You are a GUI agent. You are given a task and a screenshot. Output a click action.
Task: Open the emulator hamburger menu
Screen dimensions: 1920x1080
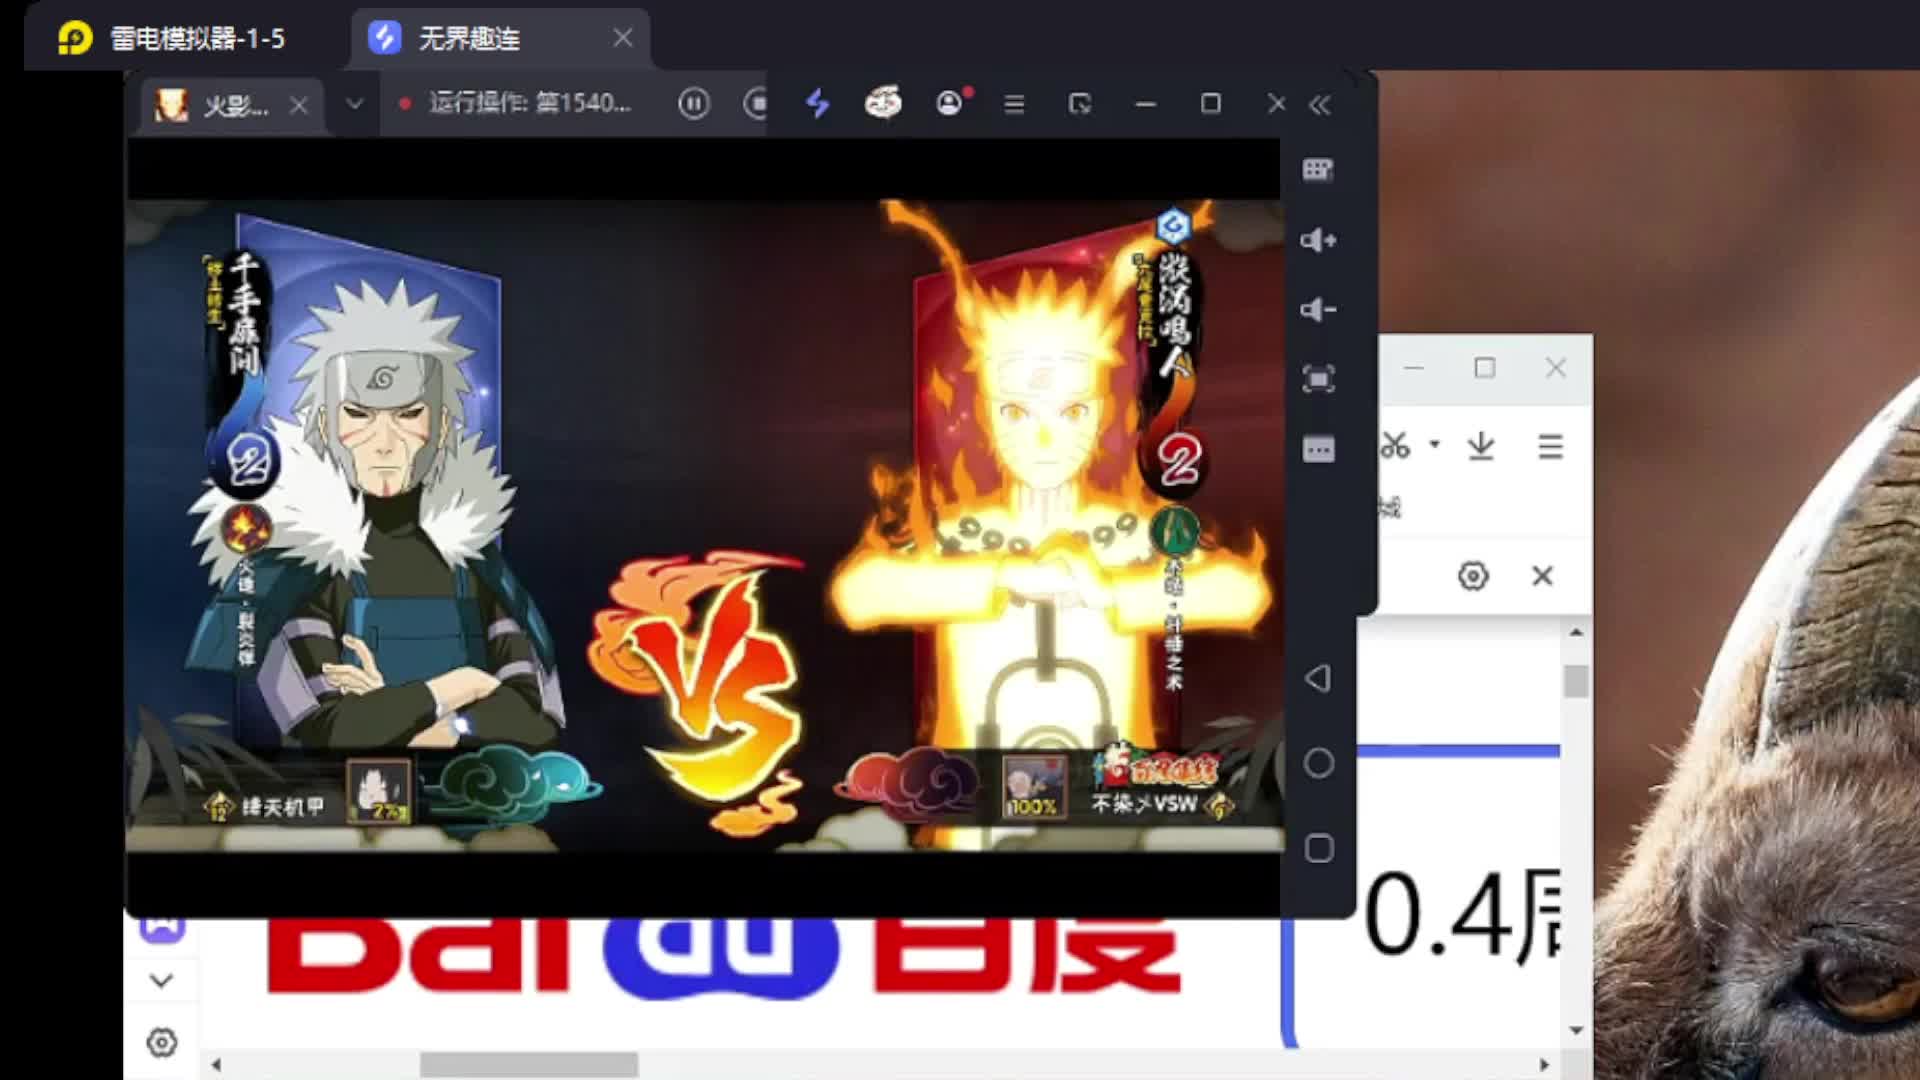pos(1014,104)
